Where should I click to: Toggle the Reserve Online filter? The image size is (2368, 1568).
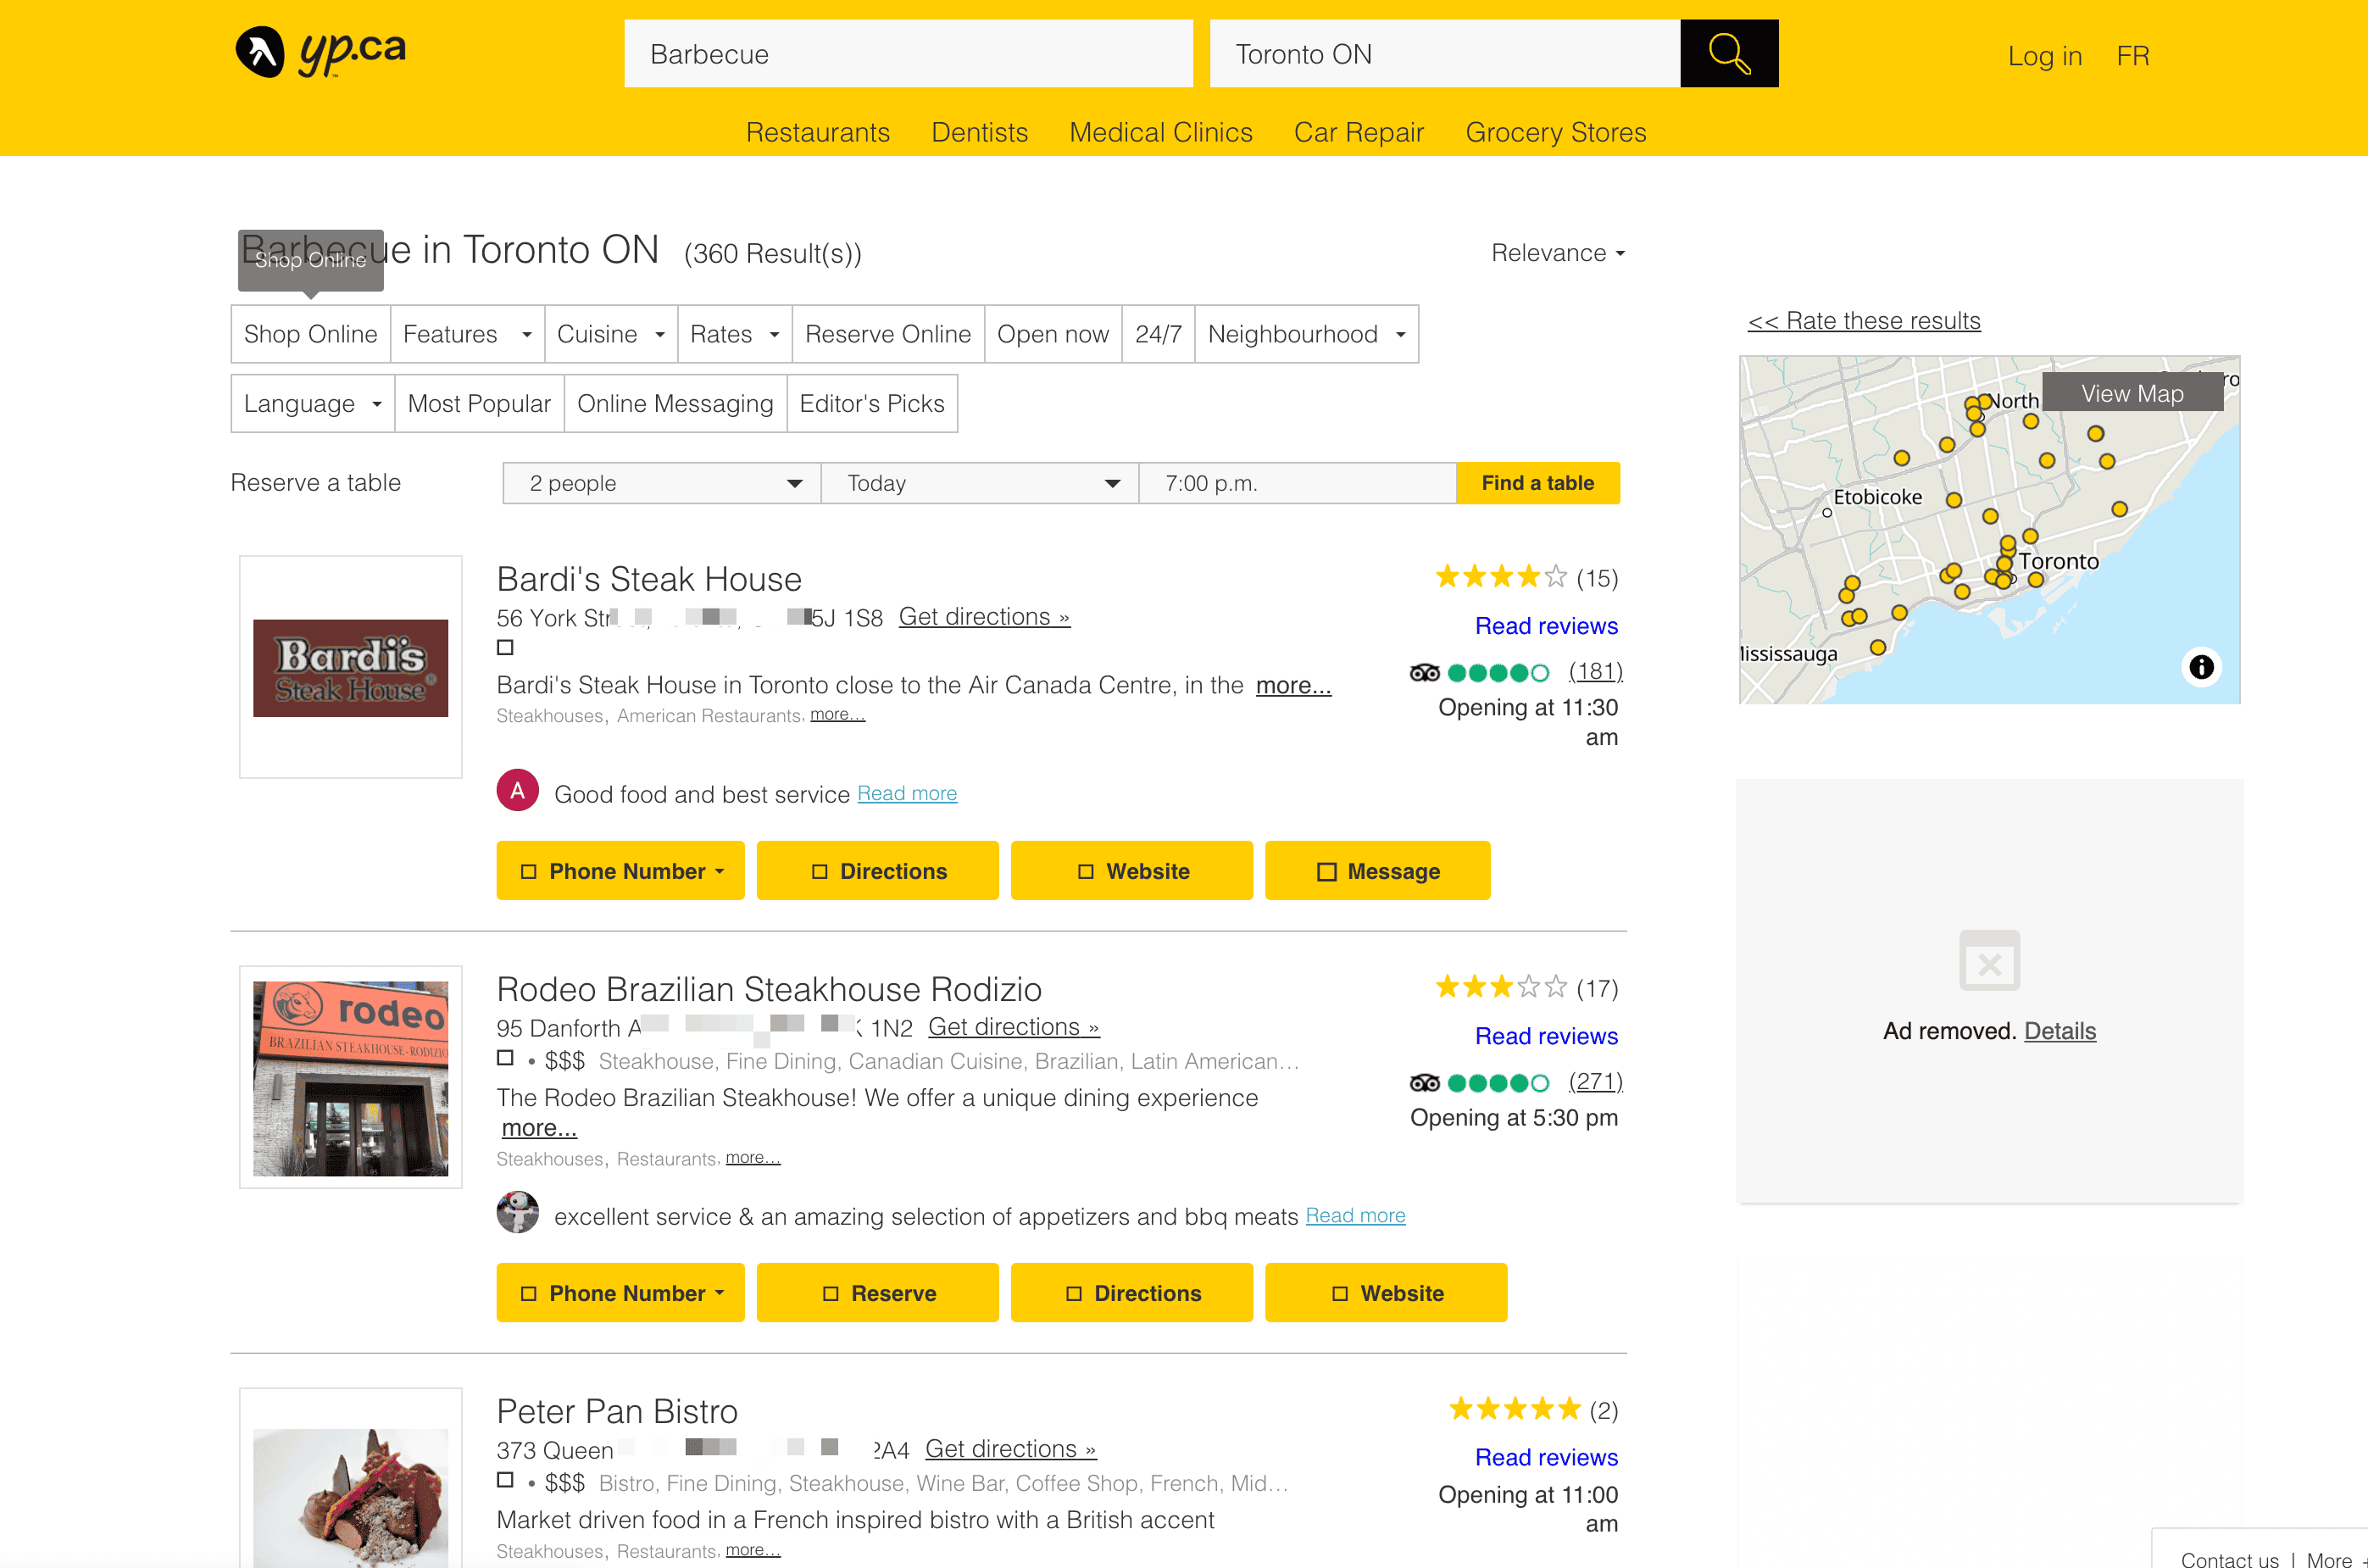(887, 334)
